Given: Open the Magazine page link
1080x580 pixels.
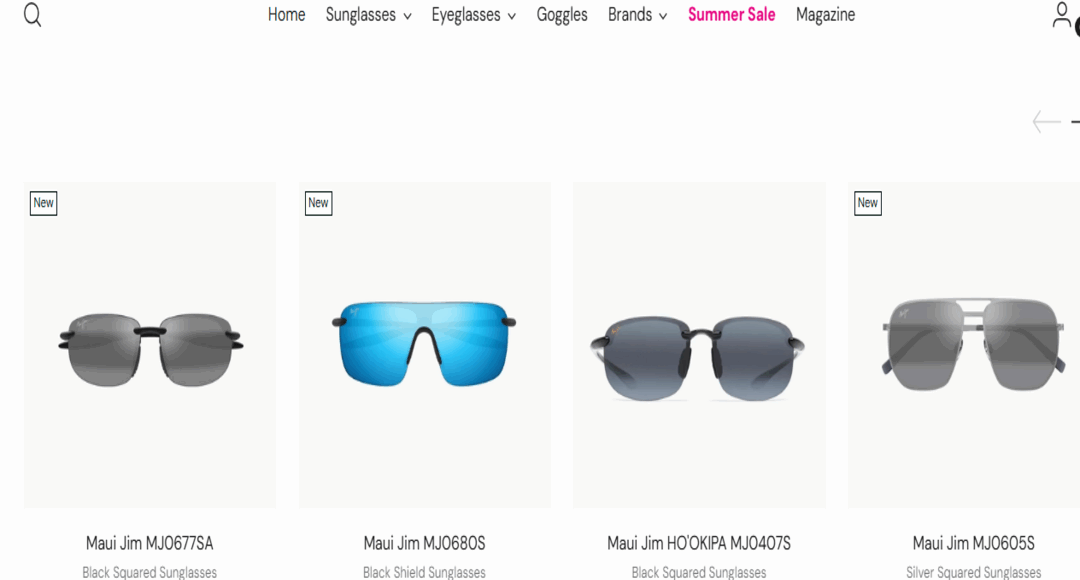Looking at the screenshot, I should tap(825, 14).
